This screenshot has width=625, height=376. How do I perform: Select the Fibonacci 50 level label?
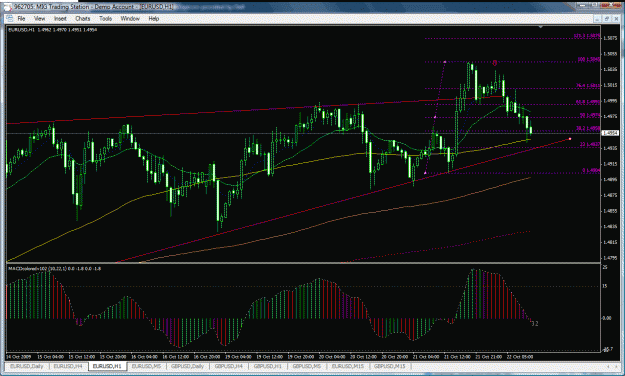(x=590, y=116)
